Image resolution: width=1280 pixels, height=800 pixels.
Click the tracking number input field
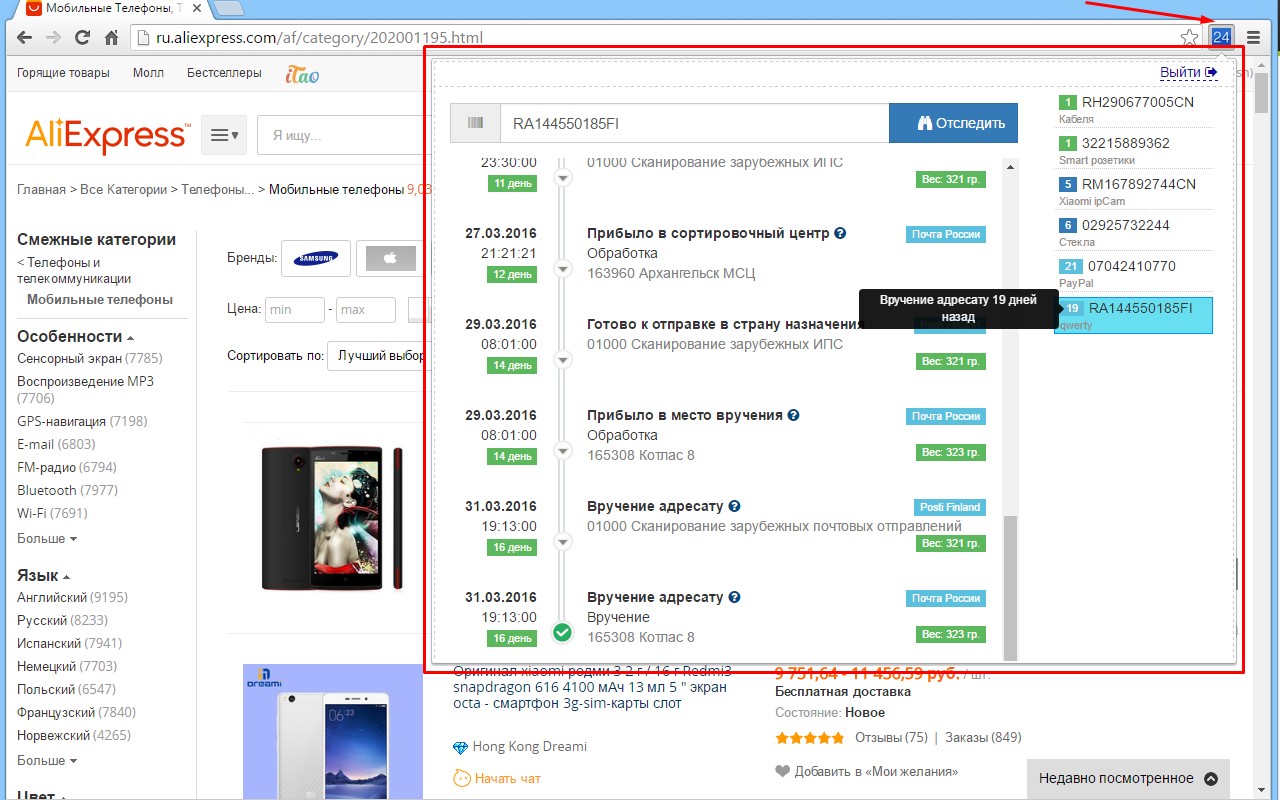pos(694,123)
